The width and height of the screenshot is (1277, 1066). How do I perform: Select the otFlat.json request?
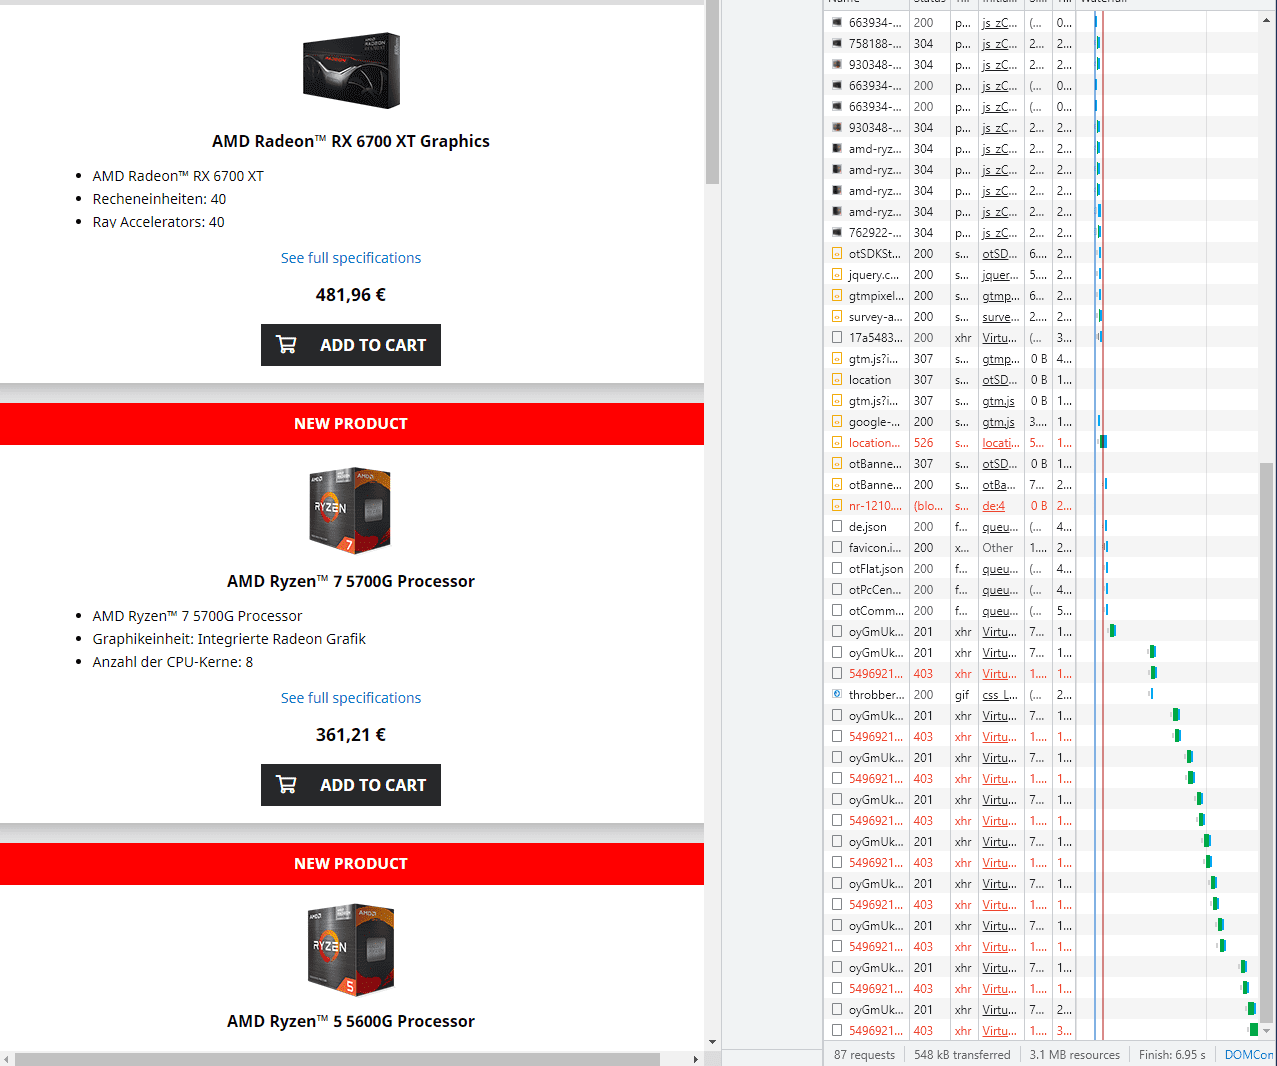pos(1041,569)
